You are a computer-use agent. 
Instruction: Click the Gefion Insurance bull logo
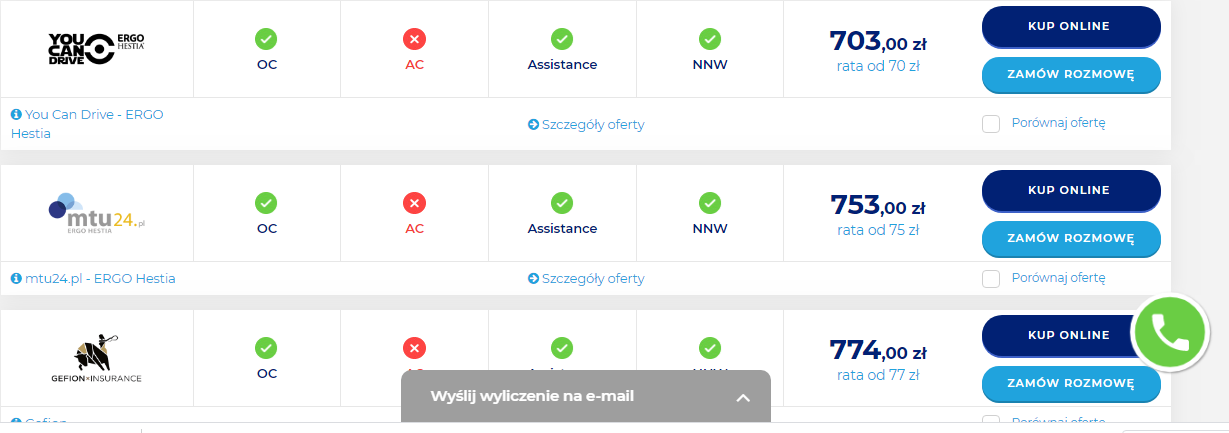(96, 357)
